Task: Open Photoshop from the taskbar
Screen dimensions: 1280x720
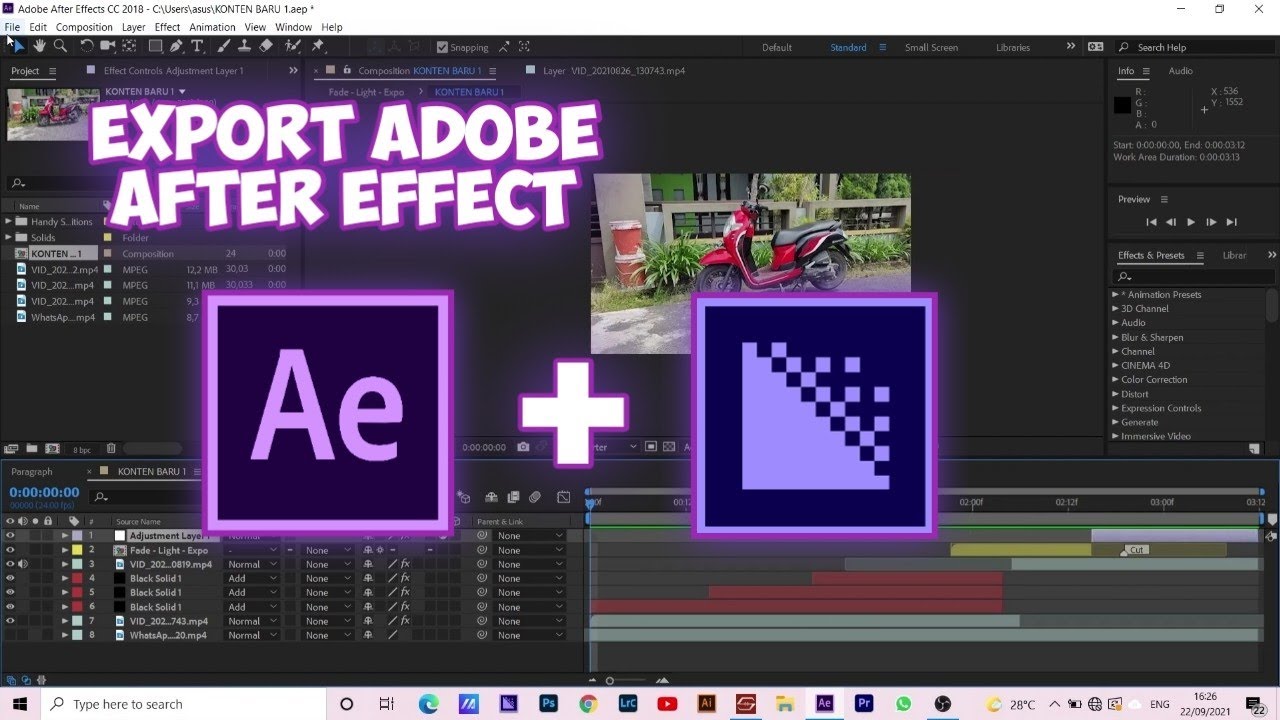Action: [x=548, y=704]
